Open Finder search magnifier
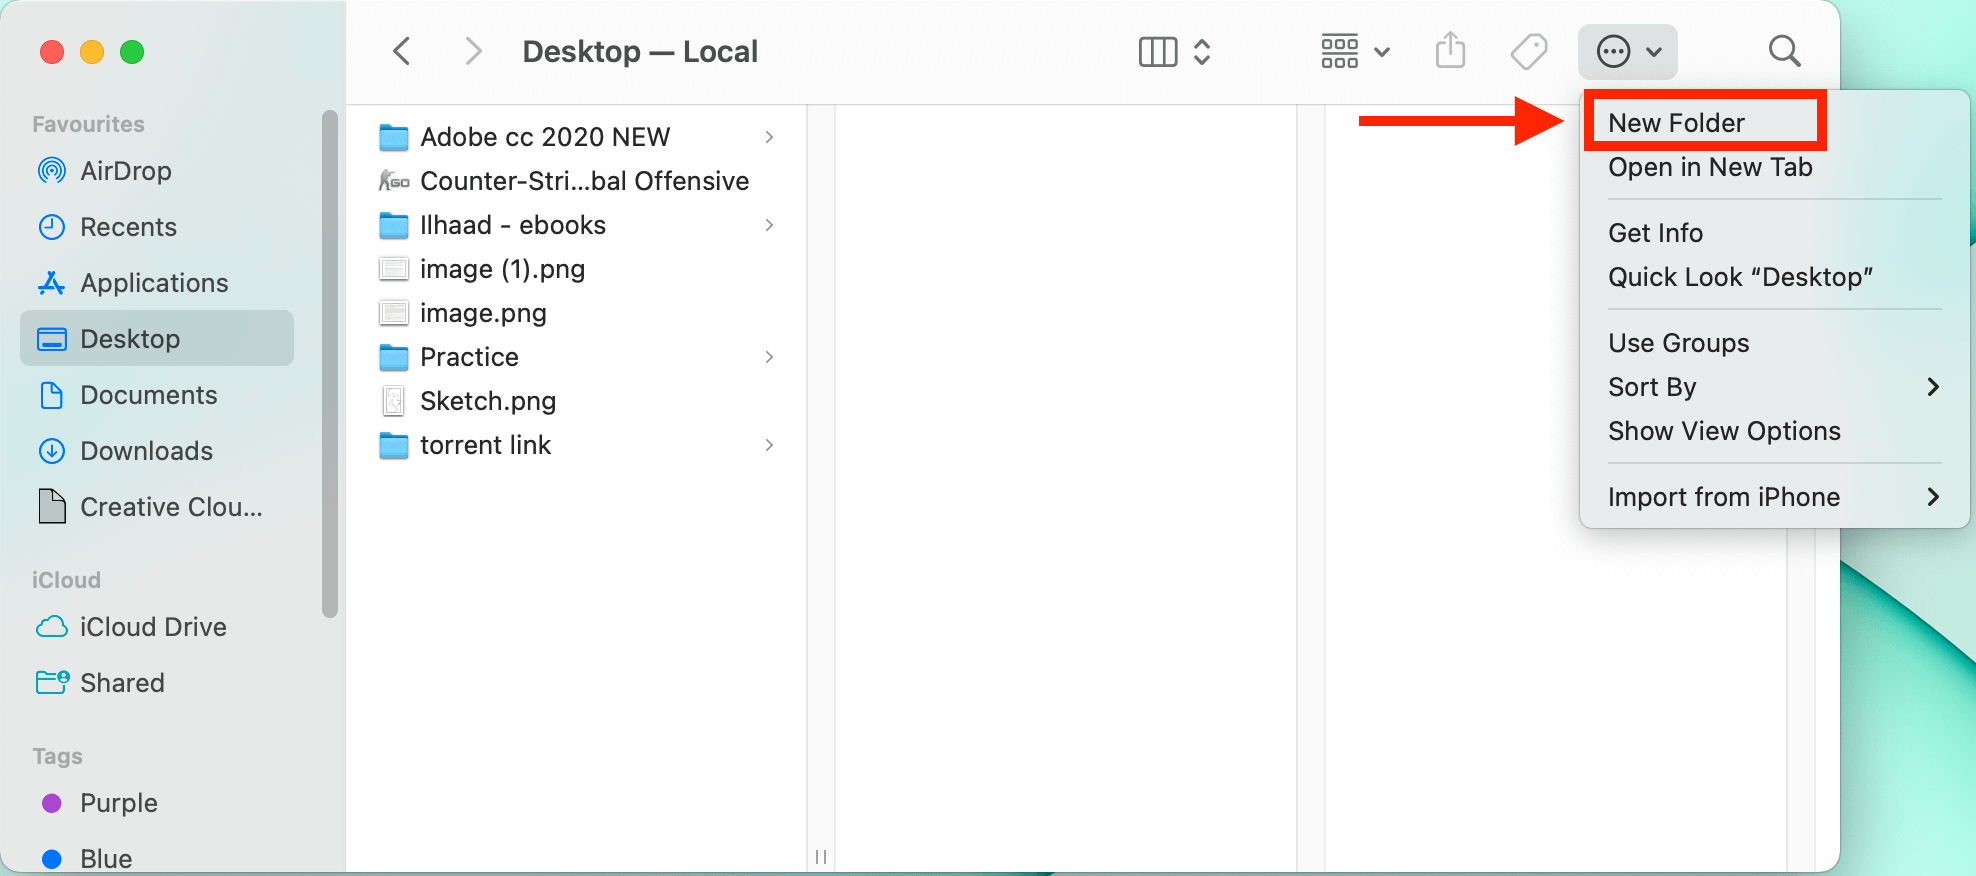 (1784, 51)
